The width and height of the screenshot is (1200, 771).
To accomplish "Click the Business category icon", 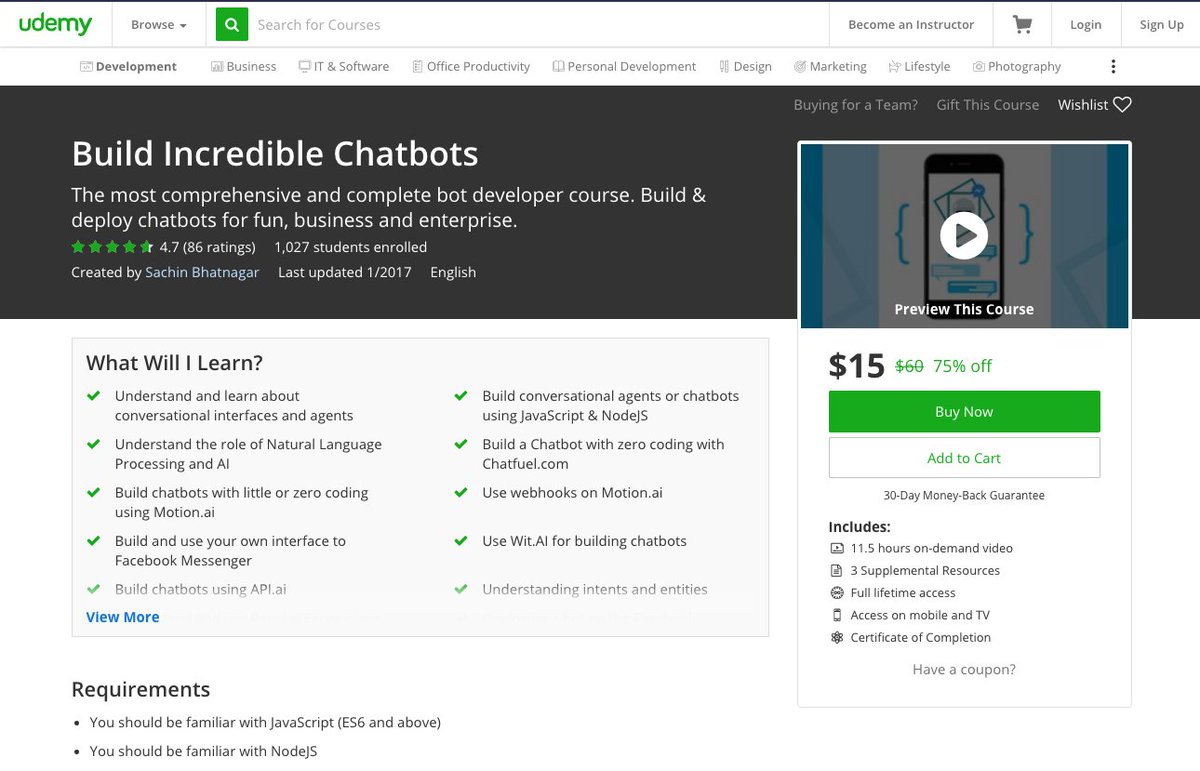I will coord(217,67).
